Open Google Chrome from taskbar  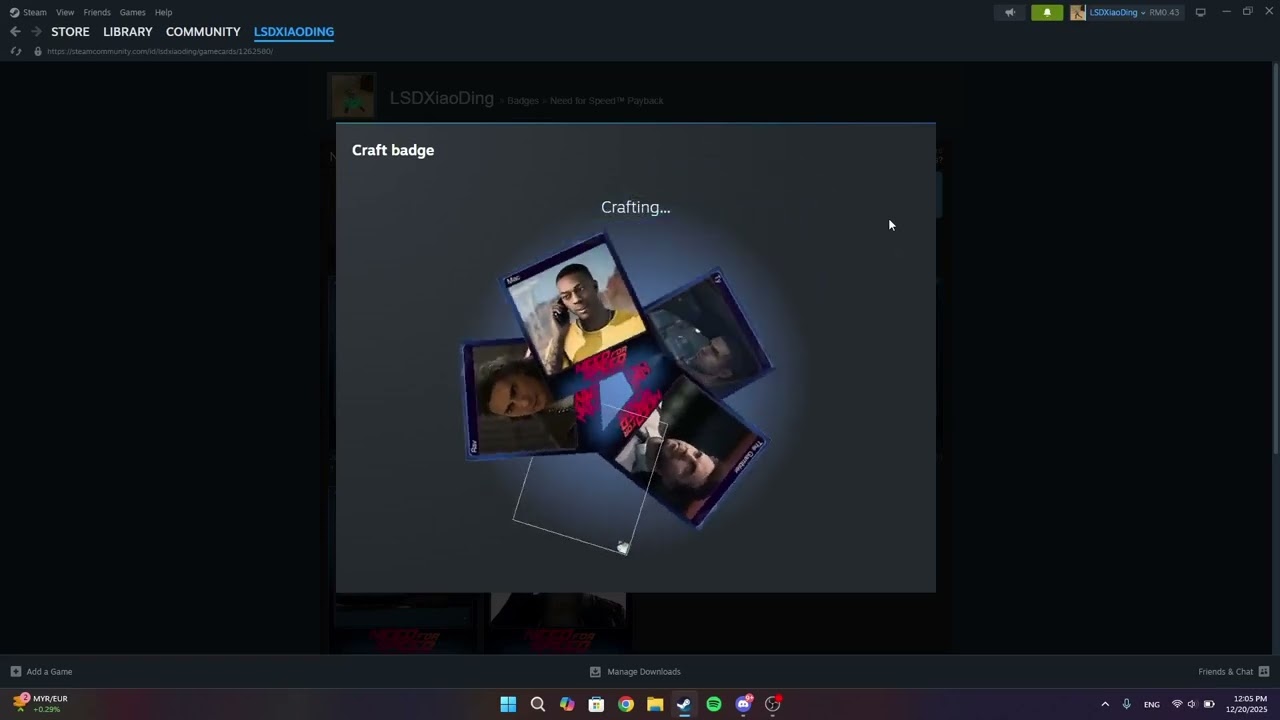(626, 704)
